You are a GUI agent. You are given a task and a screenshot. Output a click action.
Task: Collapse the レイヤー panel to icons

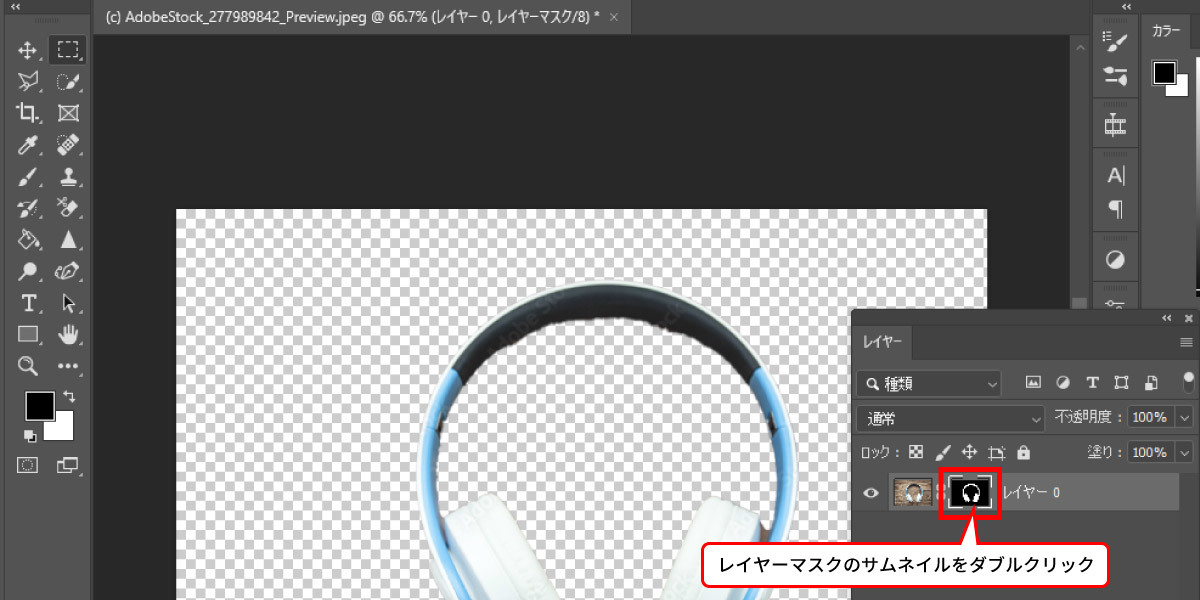click(x=1167, y=318)
